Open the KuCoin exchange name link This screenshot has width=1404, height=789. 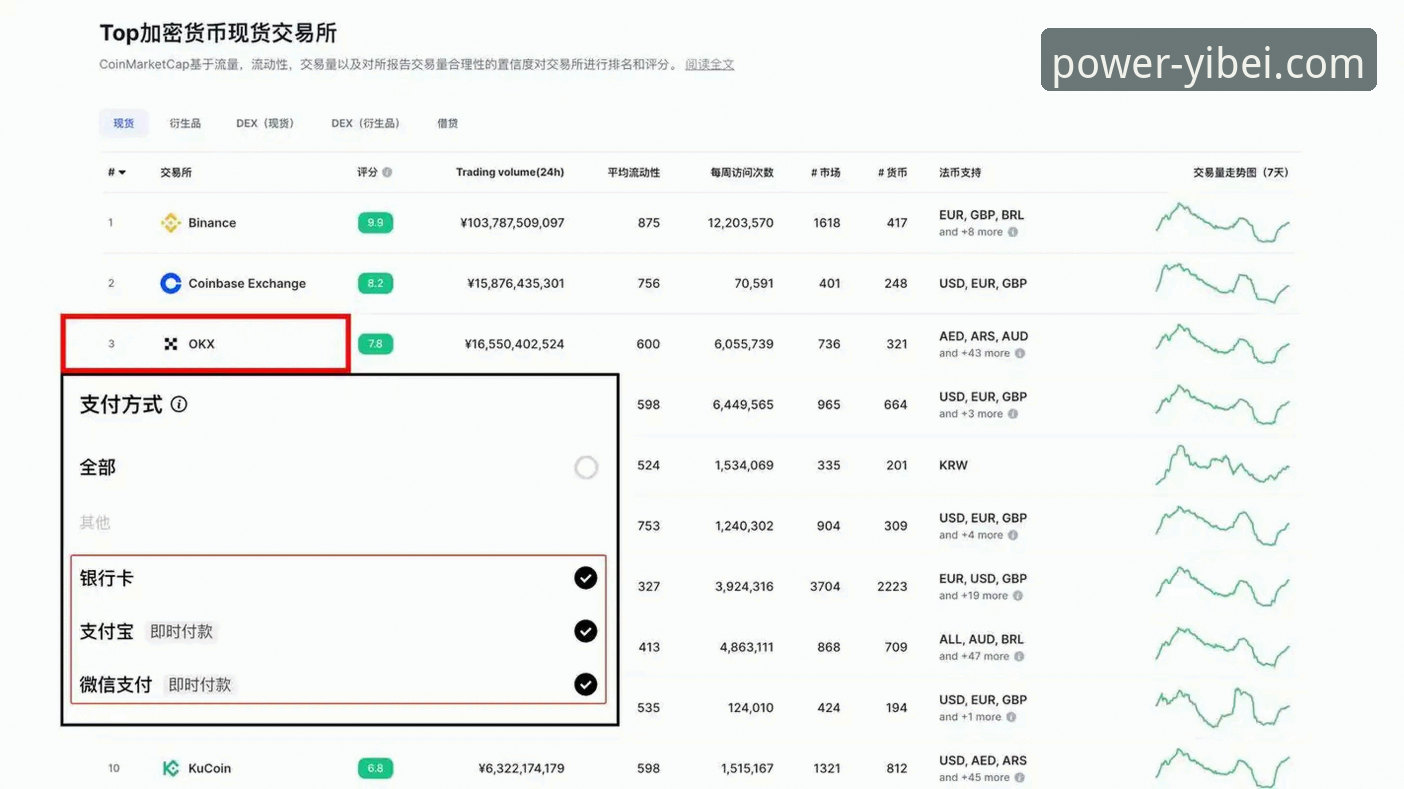(x=209, y=768)
